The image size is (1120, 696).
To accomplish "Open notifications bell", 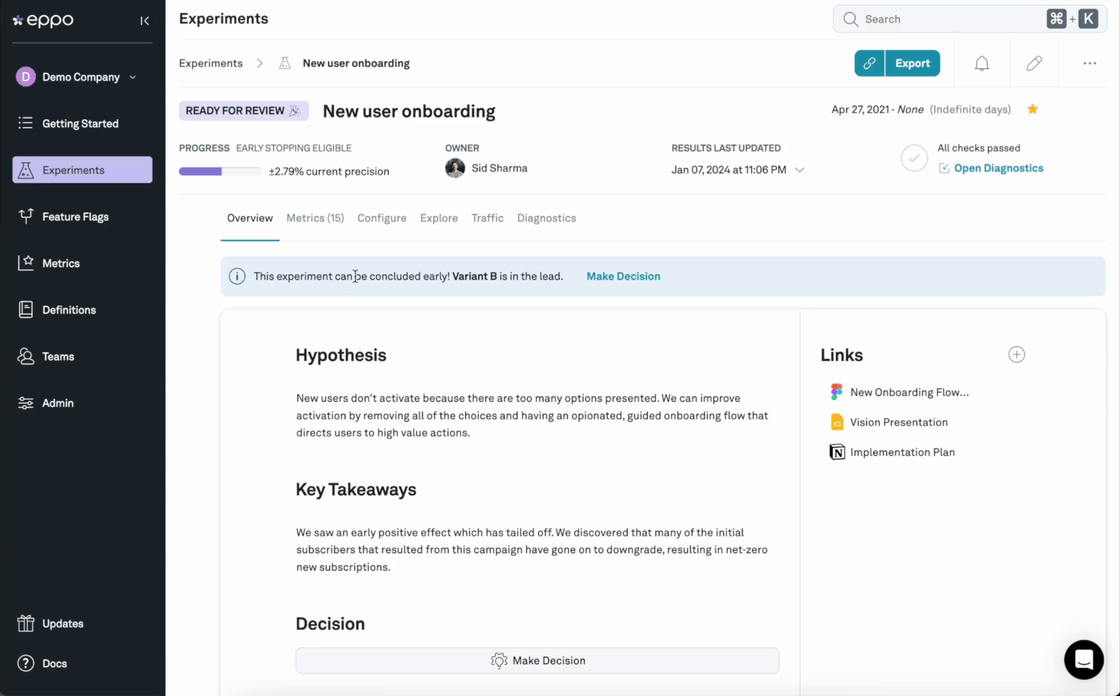I will point(982,63).
